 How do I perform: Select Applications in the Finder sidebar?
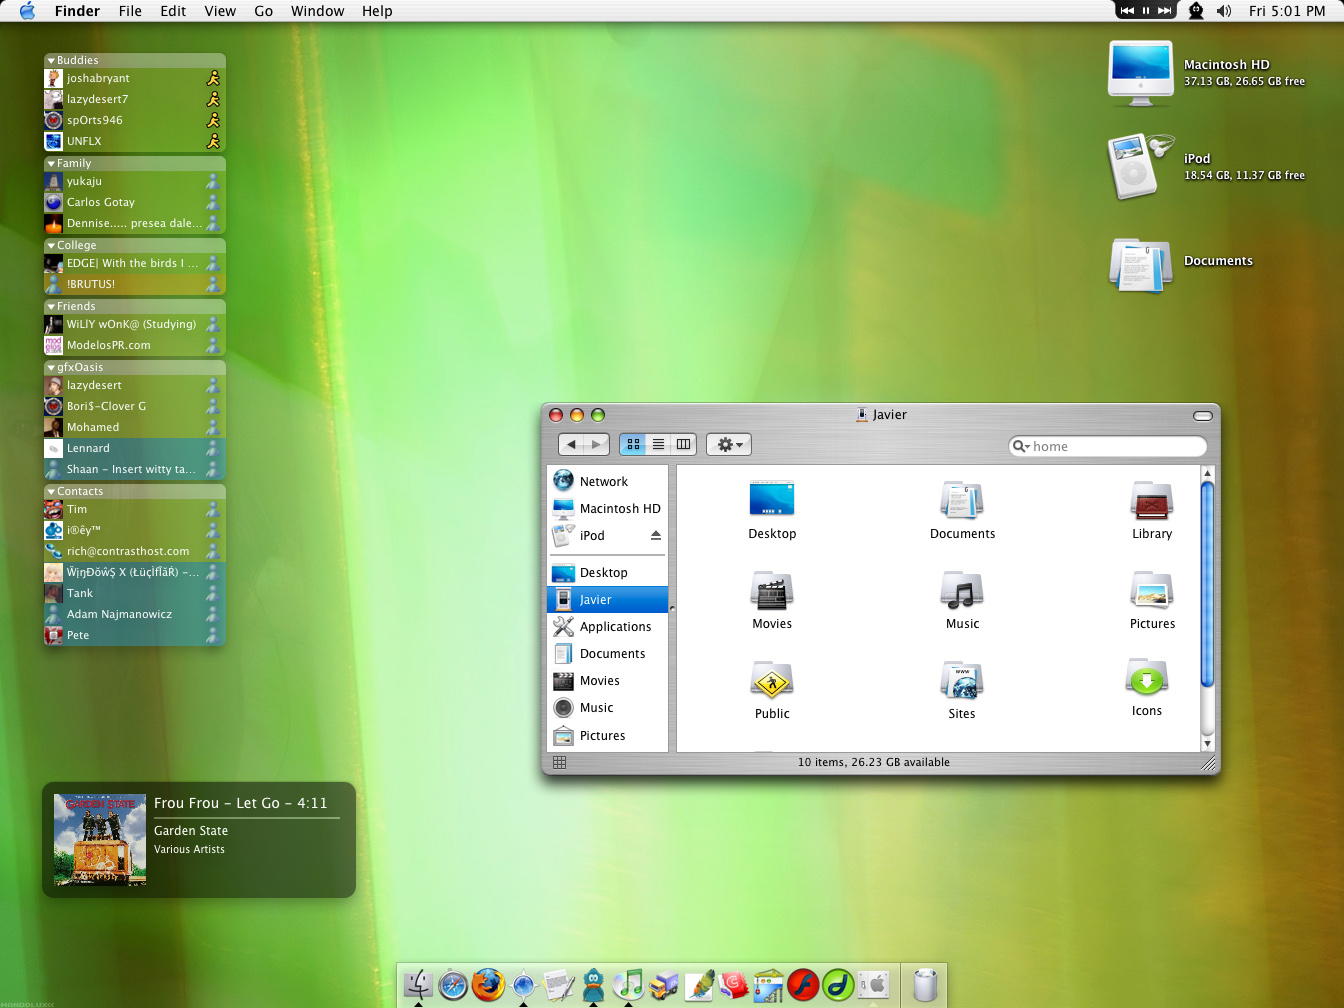click(x=607, y=626)
